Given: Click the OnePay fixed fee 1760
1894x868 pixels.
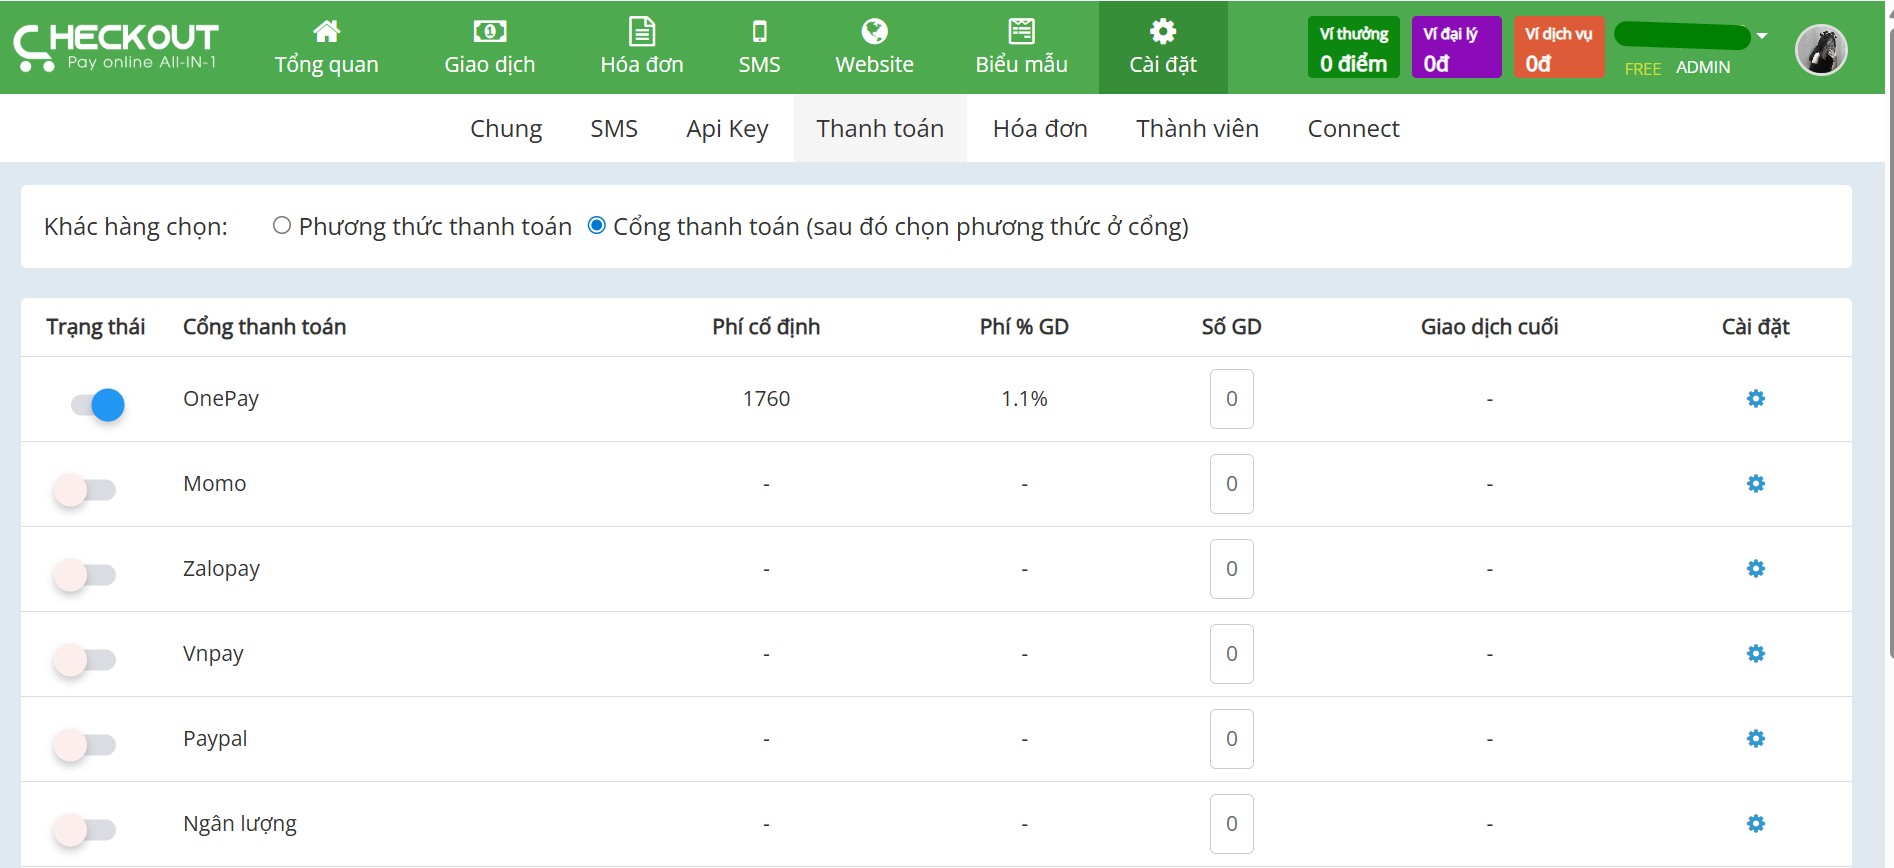Looking at the screenshot, I should tap(766, 399).
